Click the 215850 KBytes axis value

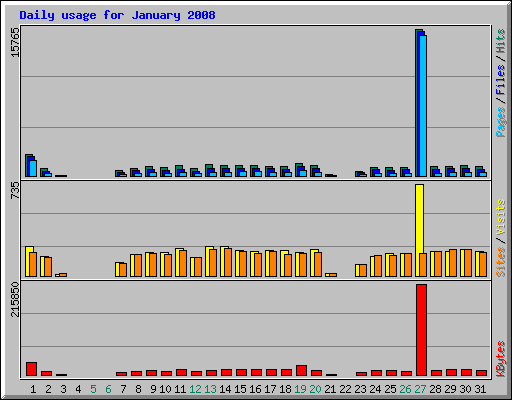[x=15, y=299]
